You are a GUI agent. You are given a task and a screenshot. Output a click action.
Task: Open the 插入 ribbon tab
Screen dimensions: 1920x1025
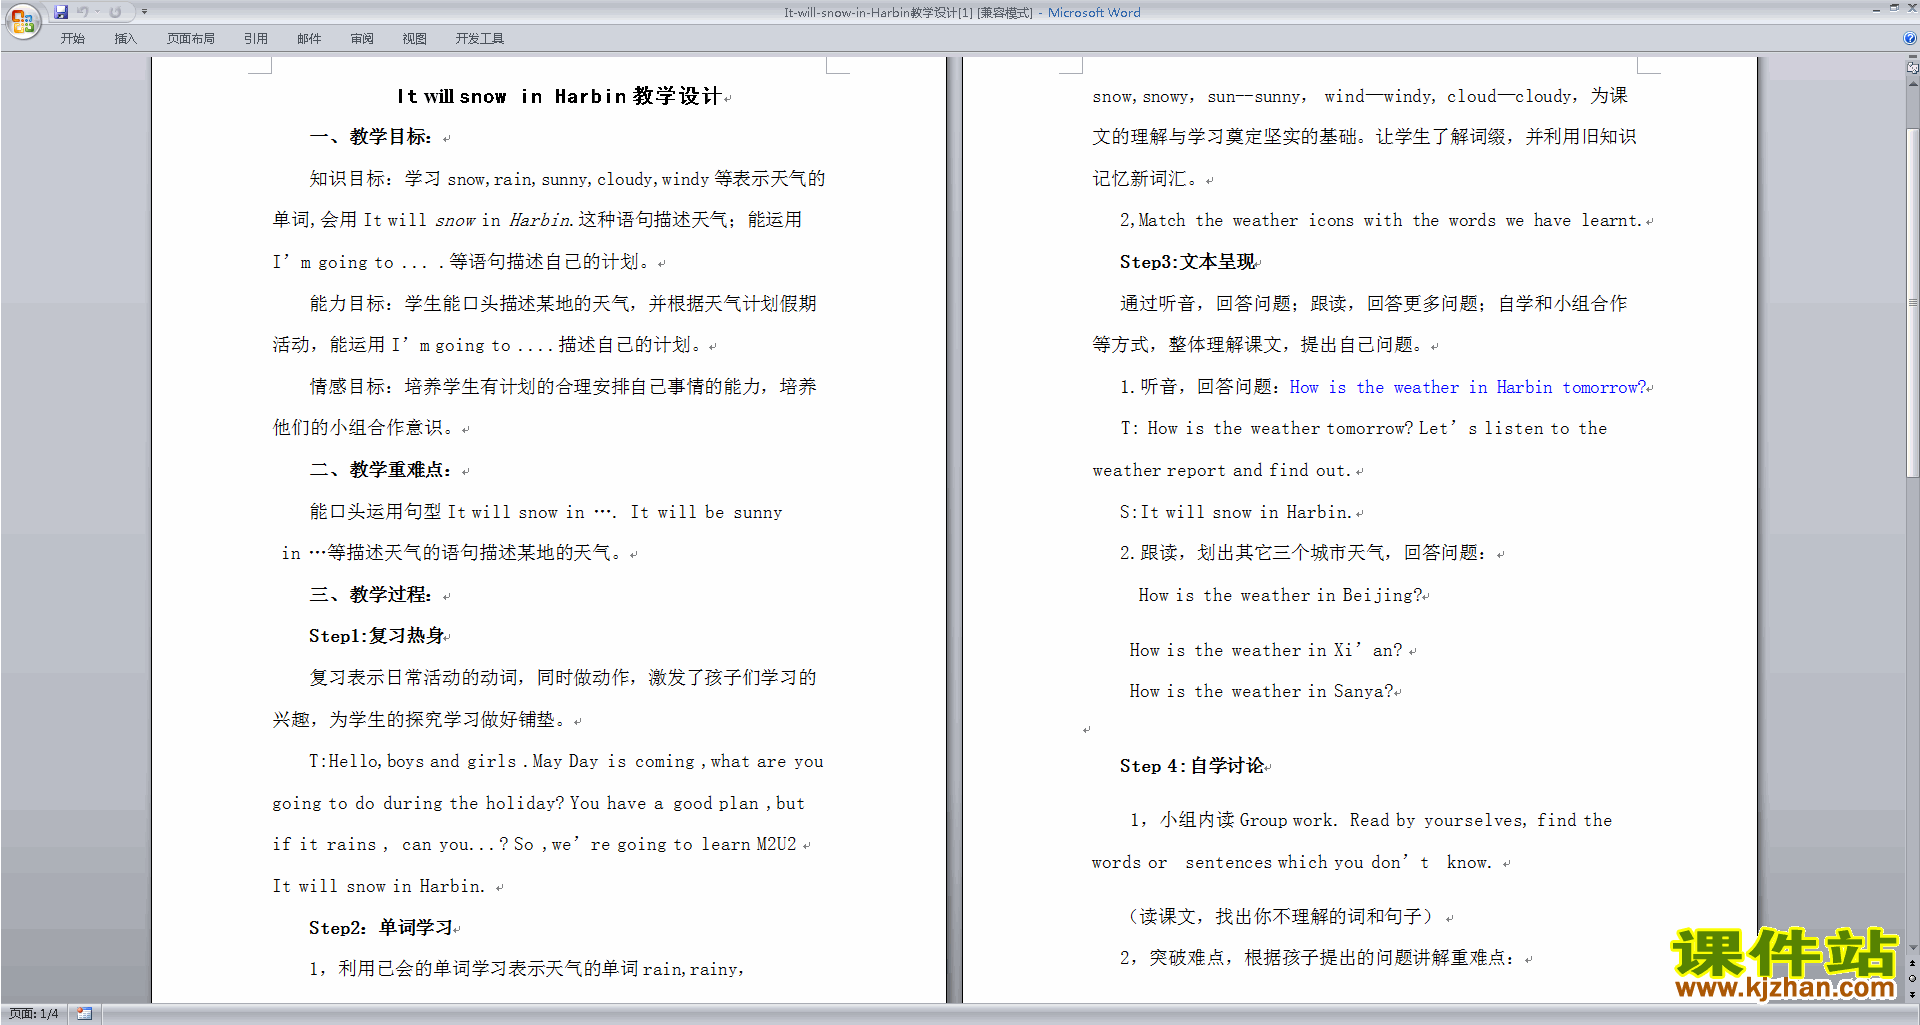coord(125,38)
